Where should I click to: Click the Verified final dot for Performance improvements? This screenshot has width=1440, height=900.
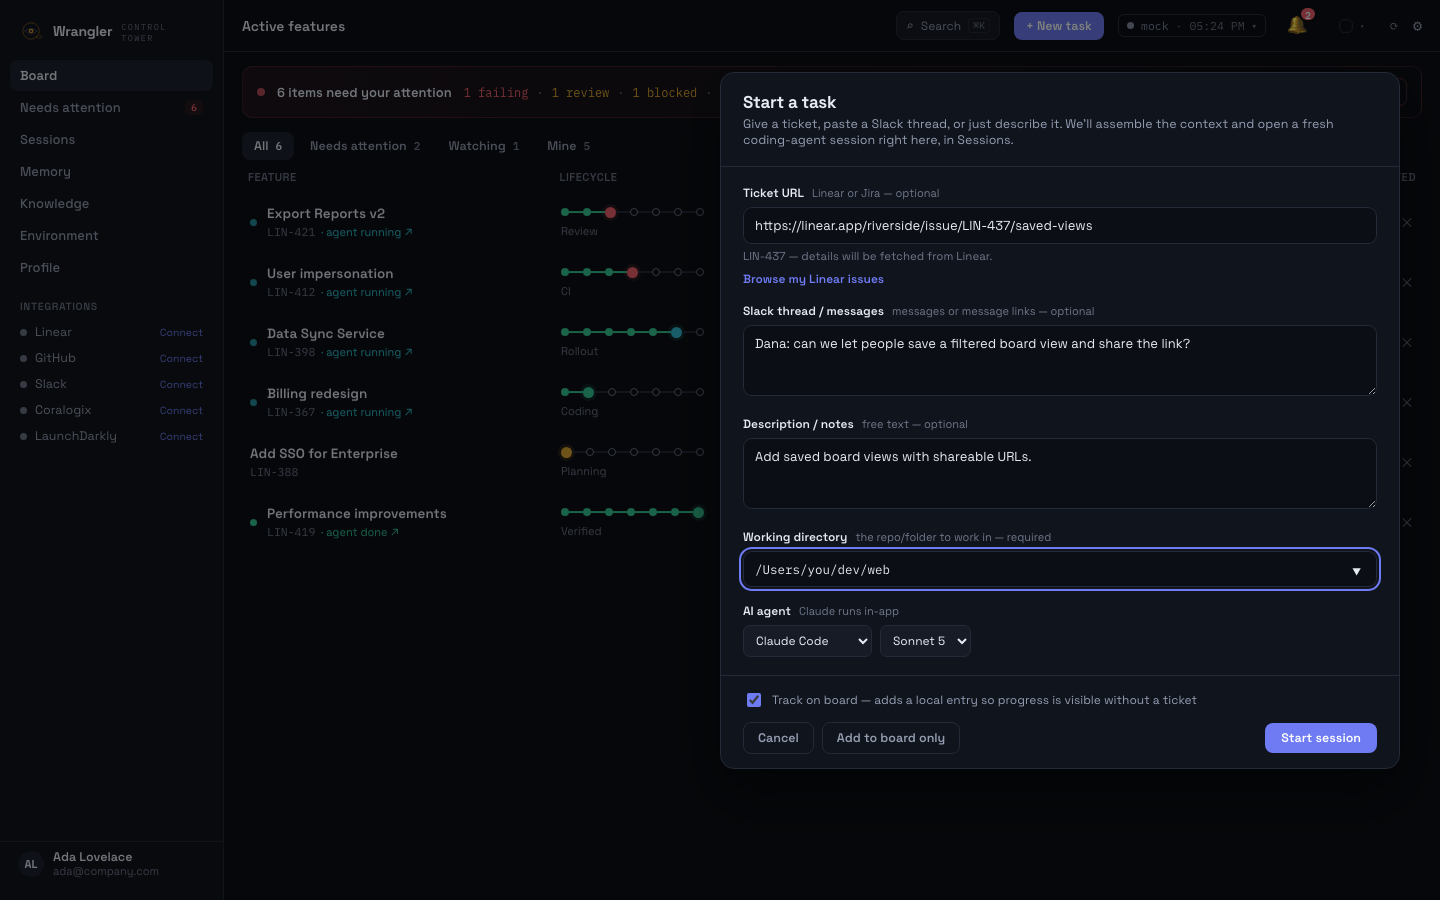point(698,512)
